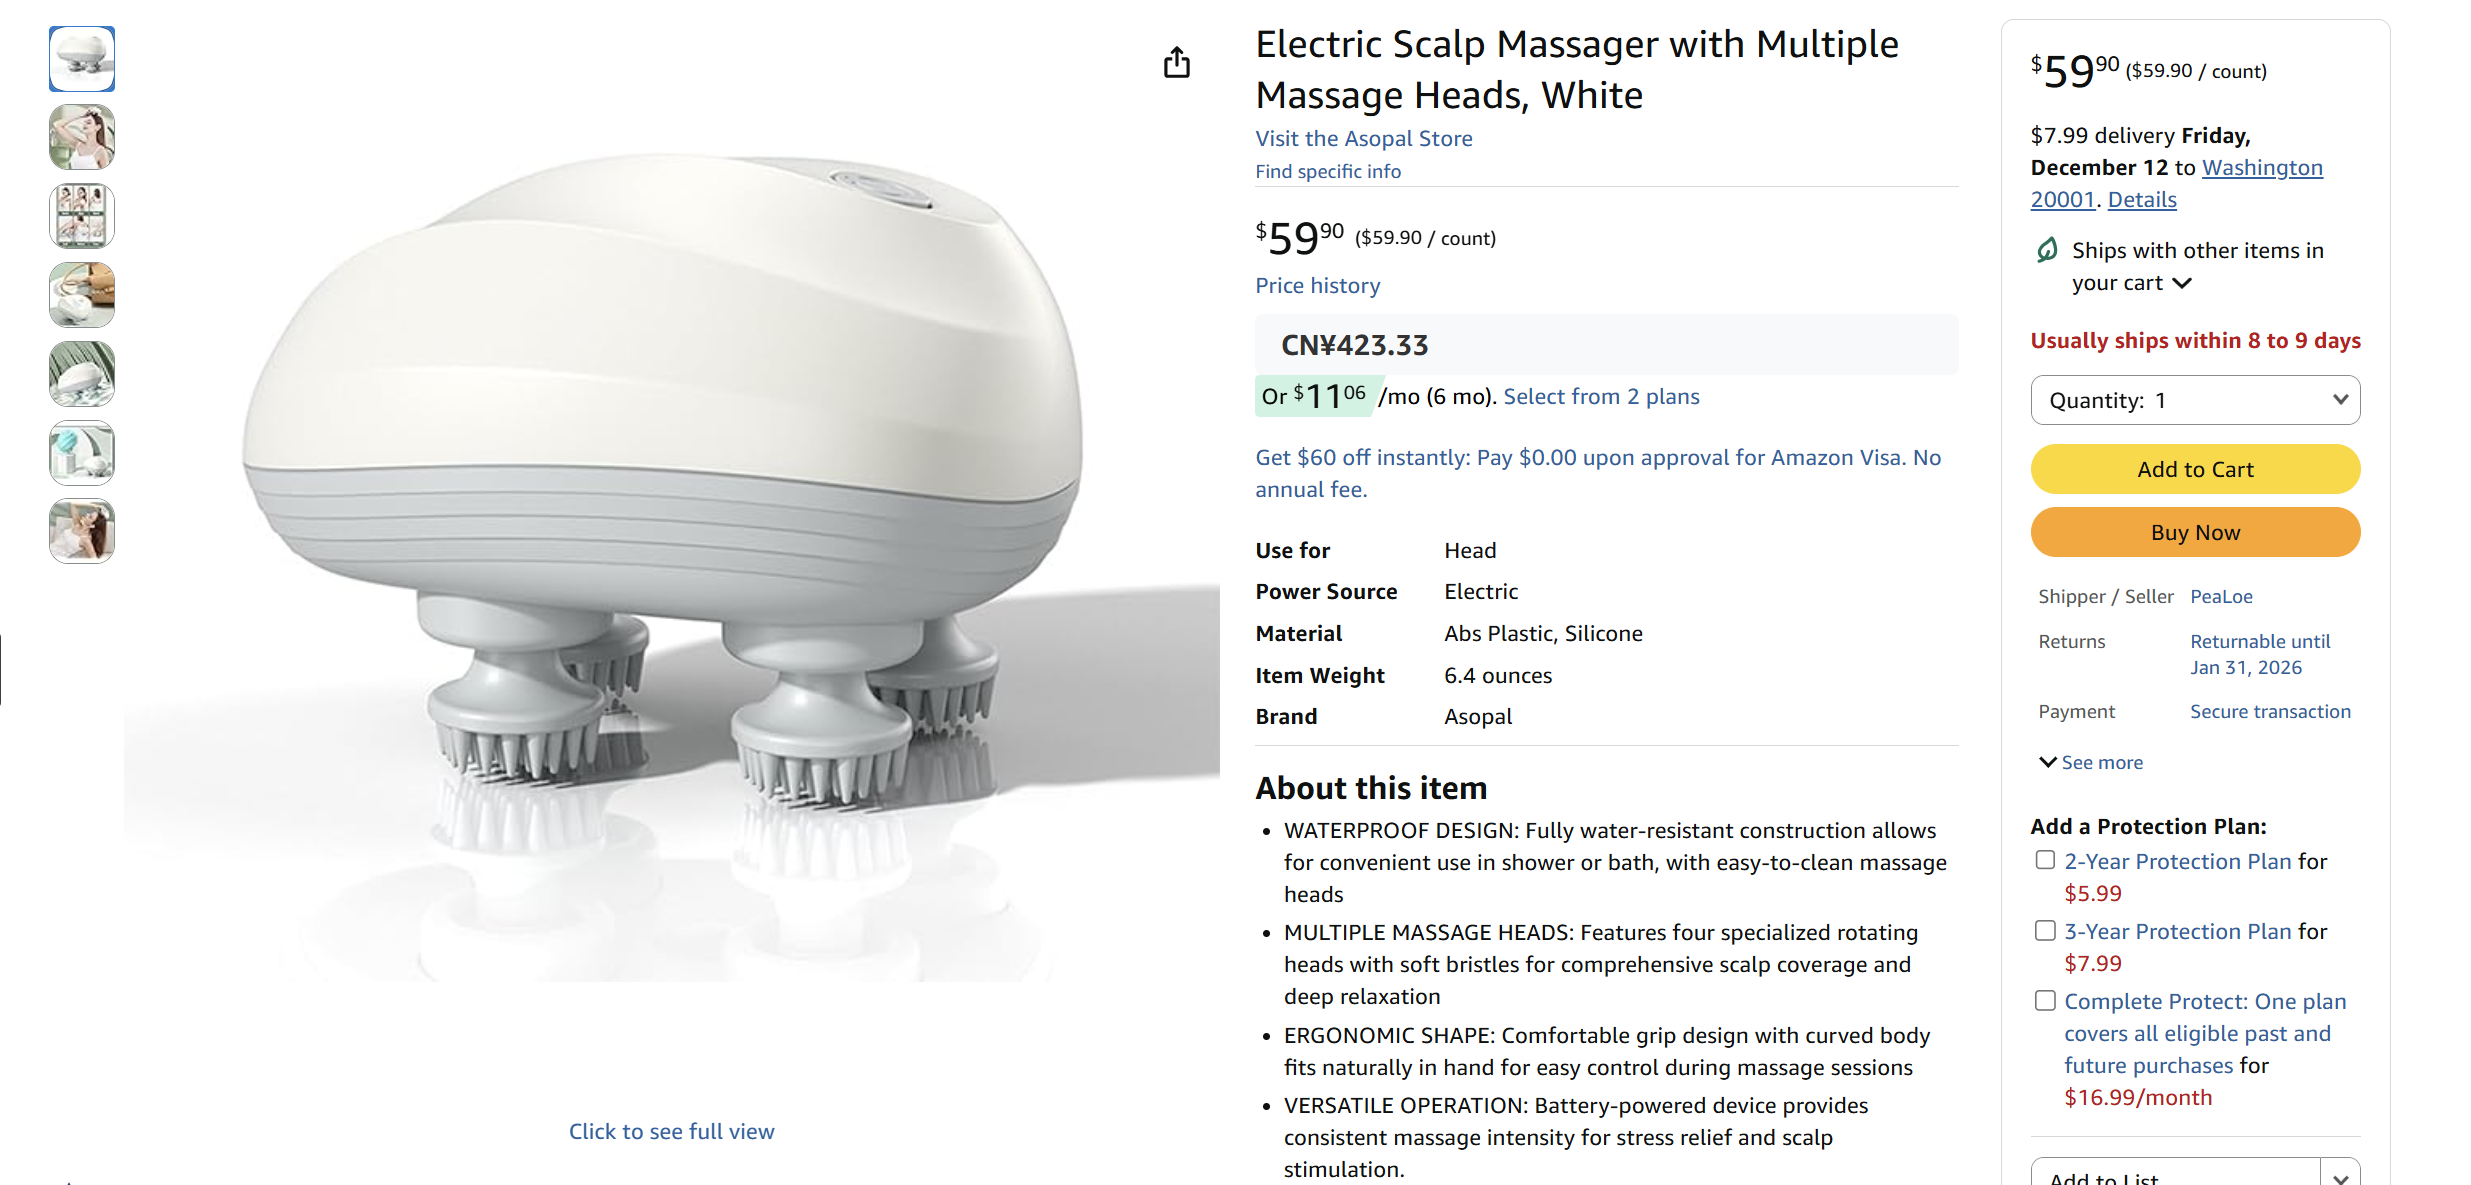Click the share icon
The width and height of the screenshot is (2471, 1185).
tap(1177, 62)
